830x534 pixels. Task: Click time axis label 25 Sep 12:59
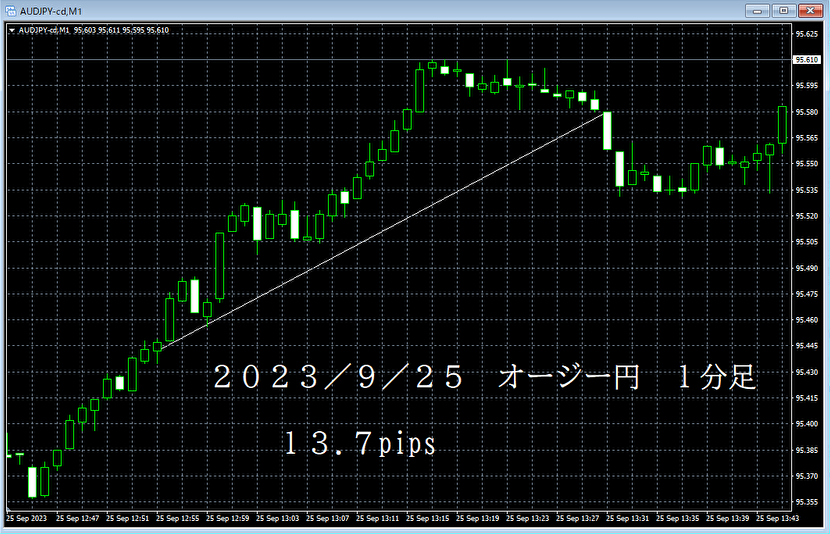[227, 519]
